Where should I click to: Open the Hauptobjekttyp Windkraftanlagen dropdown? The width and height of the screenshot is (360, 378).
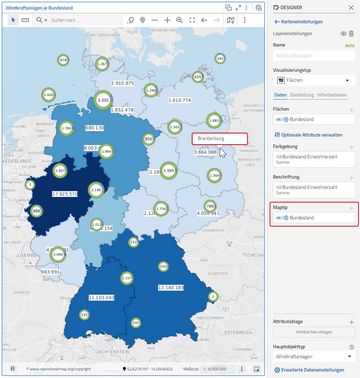pyautogui.click(x=314, y=356)
